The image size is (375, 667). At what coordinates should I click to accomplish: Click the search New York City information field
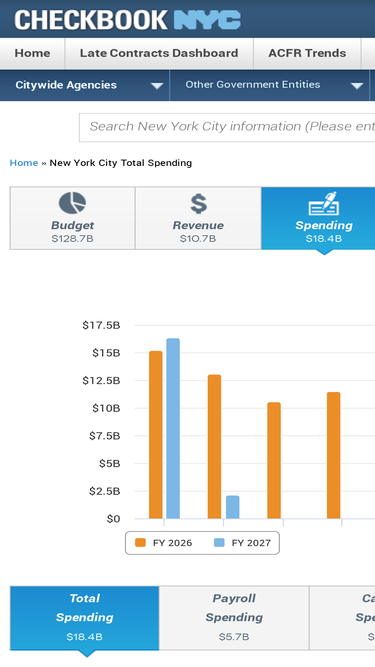point(227,127)
